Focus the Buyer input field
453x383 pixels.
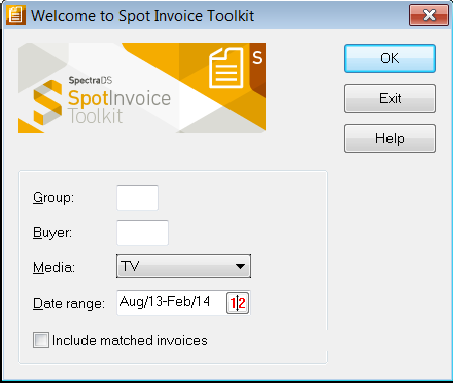(142, 233)
